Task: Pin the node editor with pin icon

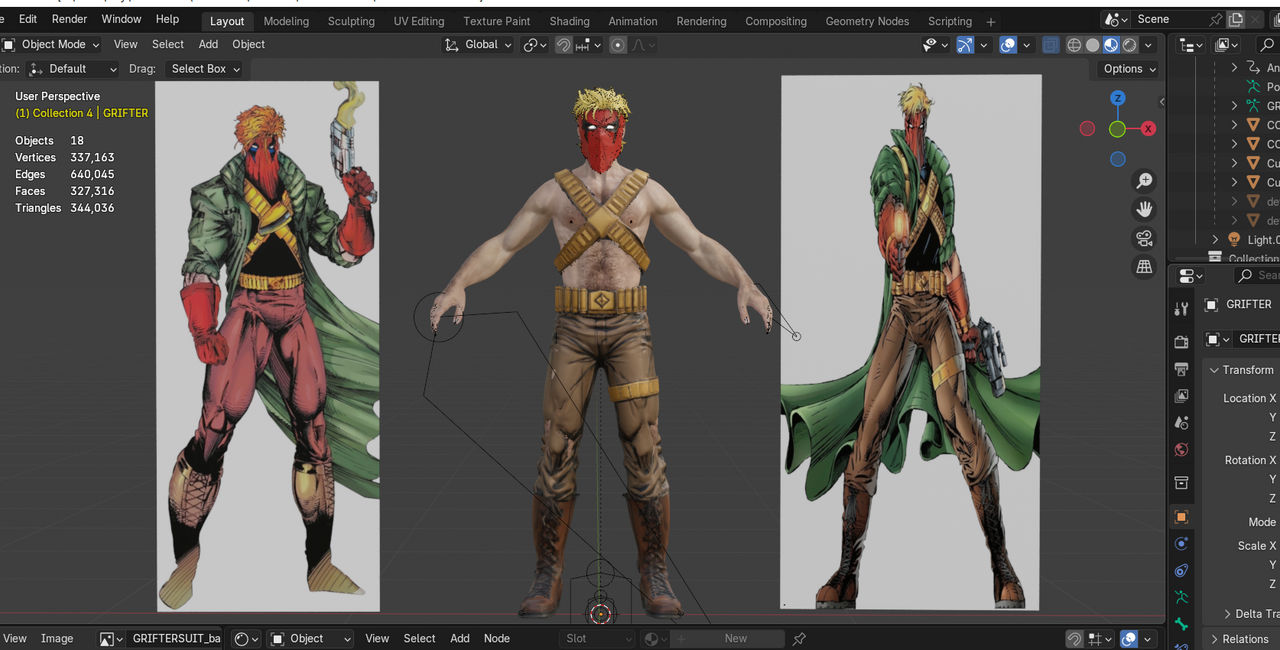Action: coord(799,639)
